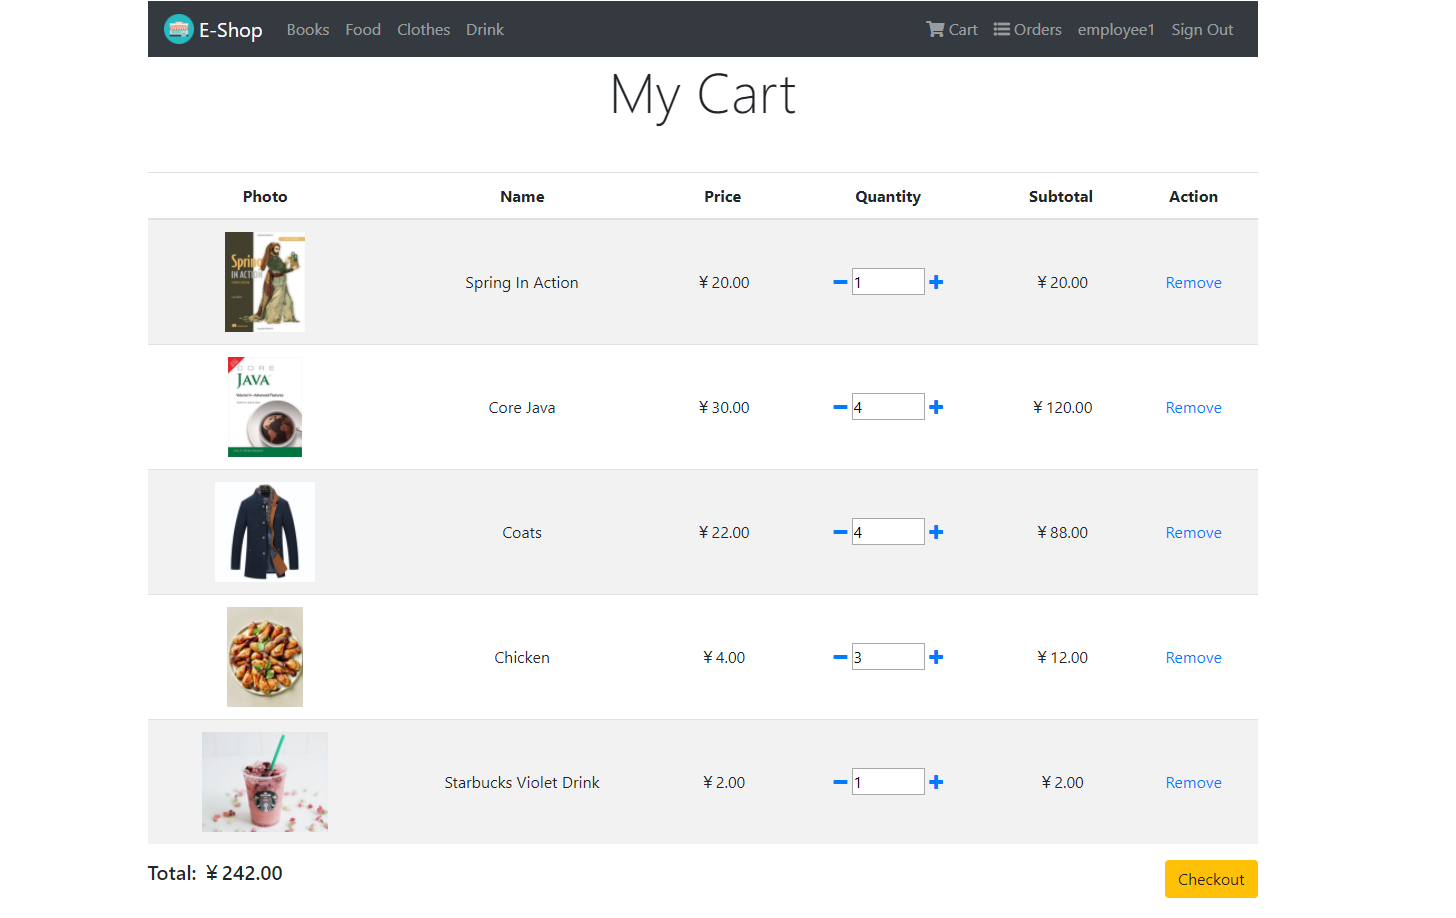Click E-Shop brand title text
The height and width of the screenshot is (918, 1456).
pos(231,30)
